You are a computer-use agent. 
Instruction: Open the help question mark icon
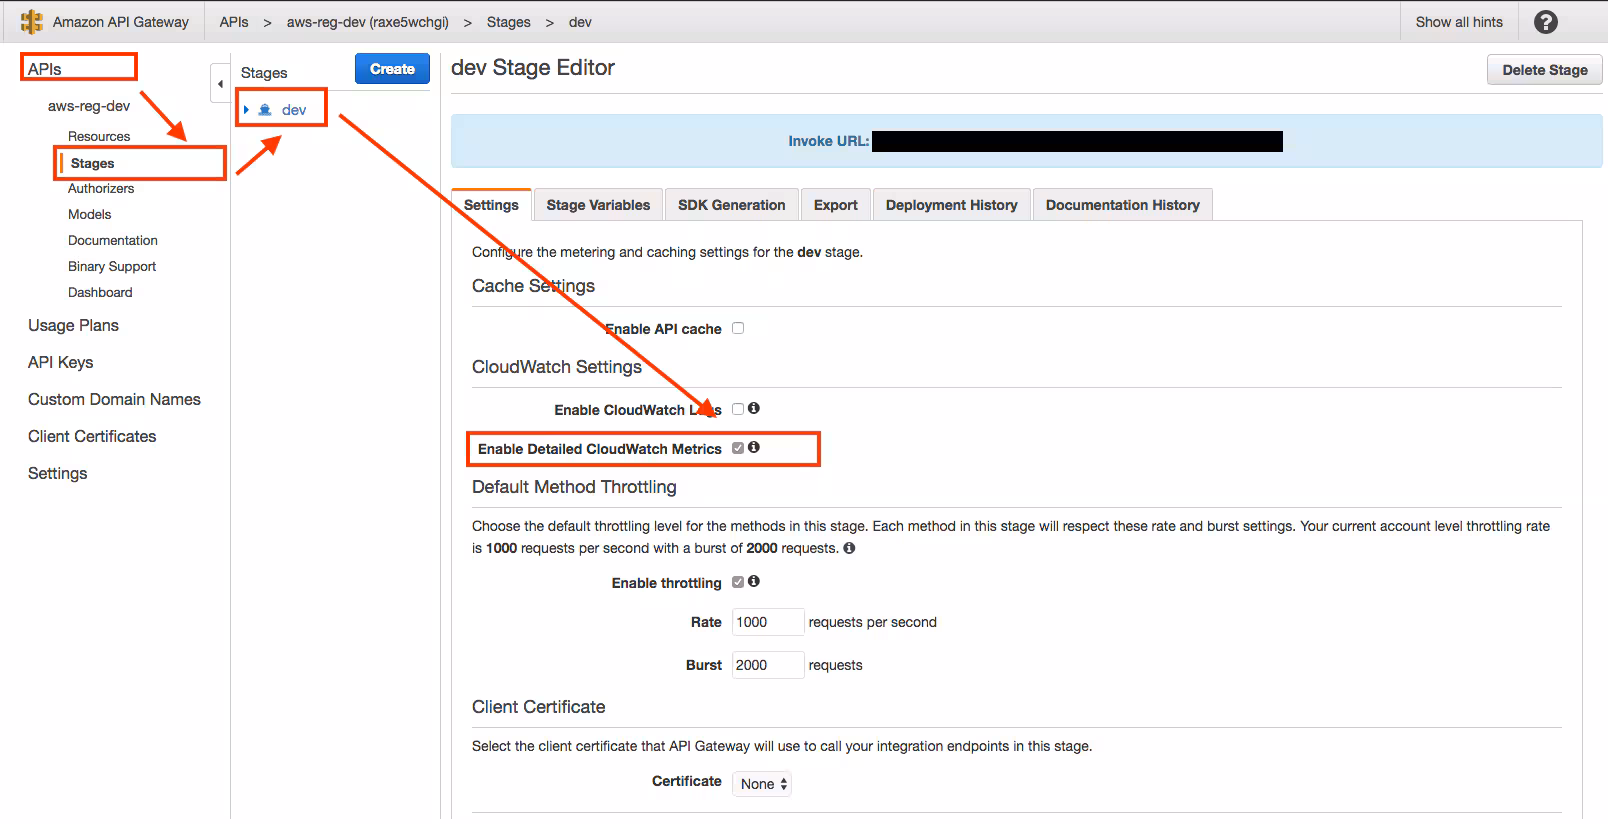point(1545,22)
